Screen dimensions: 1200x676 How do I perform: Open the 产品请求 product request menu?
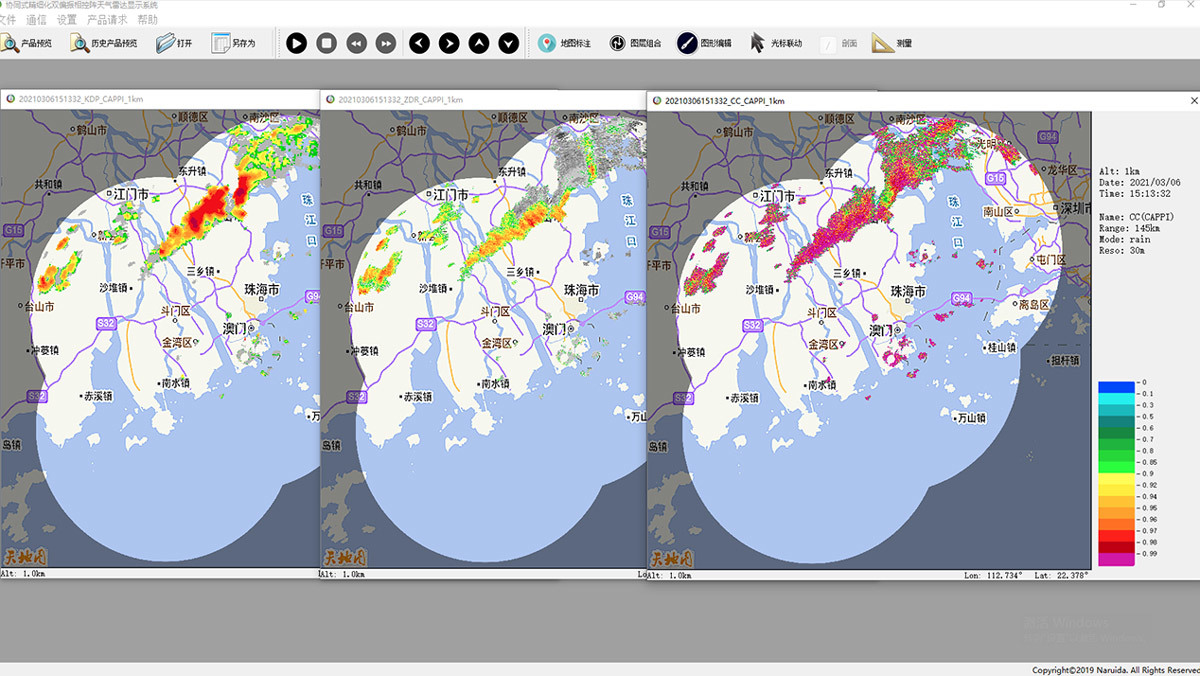(106, 20)
